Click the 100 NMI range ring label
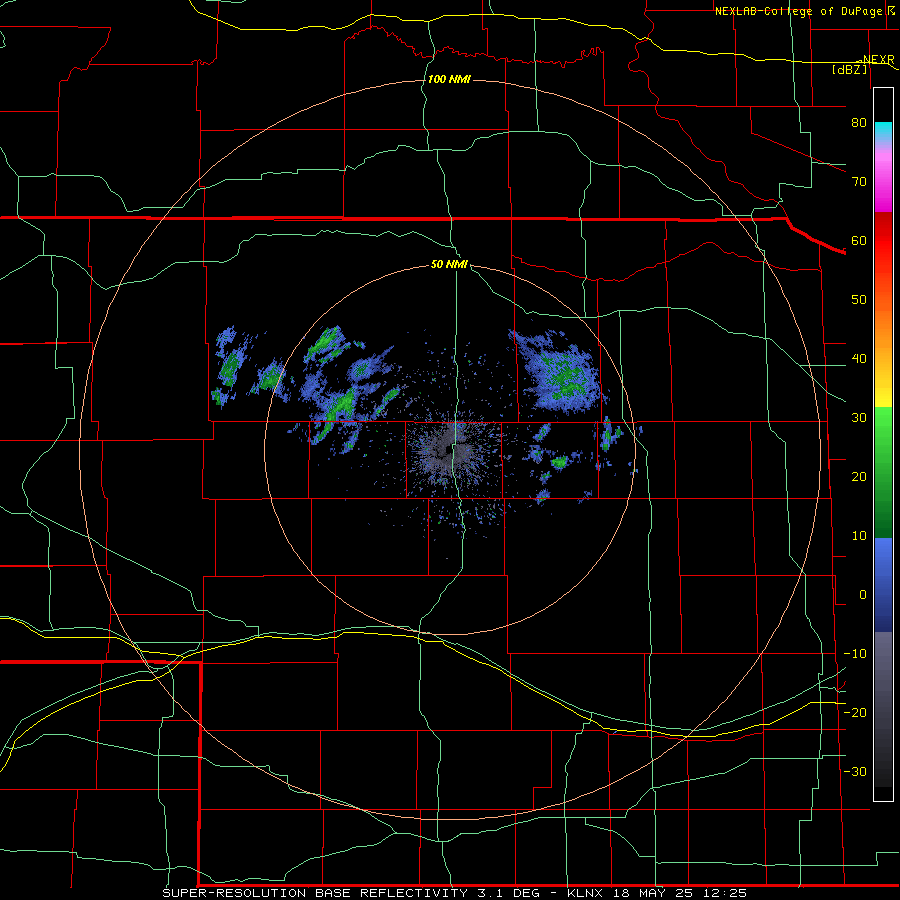 pyautogui.click(x=449, y=79)
